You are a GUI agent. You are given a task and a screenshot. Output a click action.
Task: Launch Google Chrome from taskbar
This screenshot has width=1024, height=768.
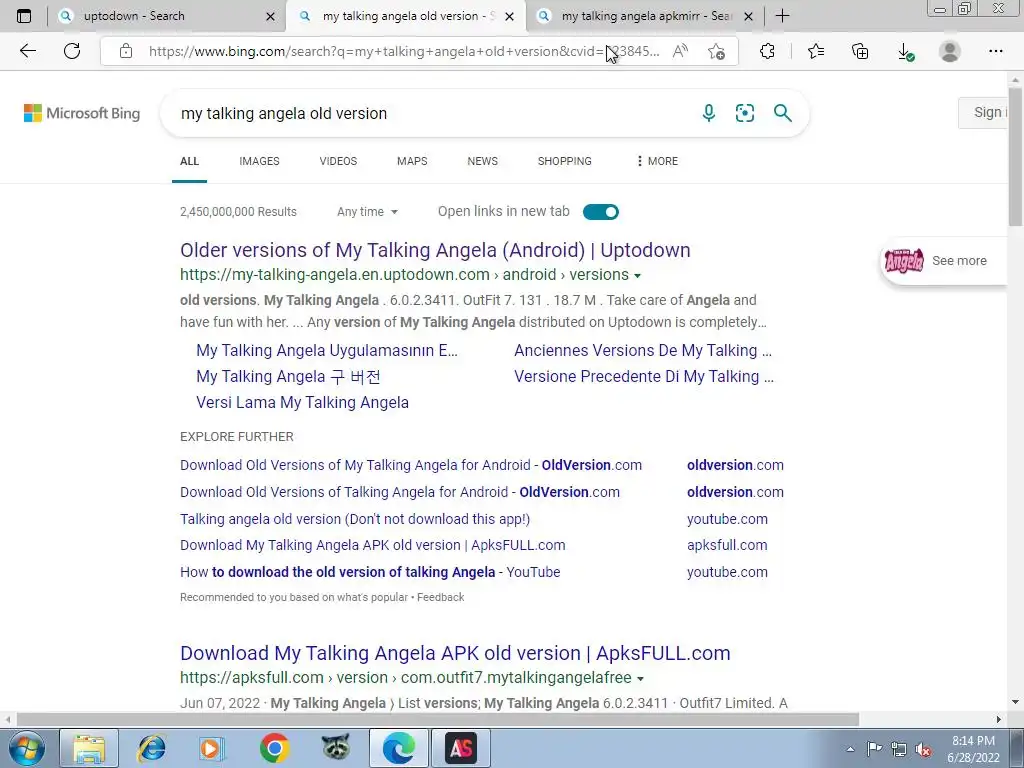(274, 748)
